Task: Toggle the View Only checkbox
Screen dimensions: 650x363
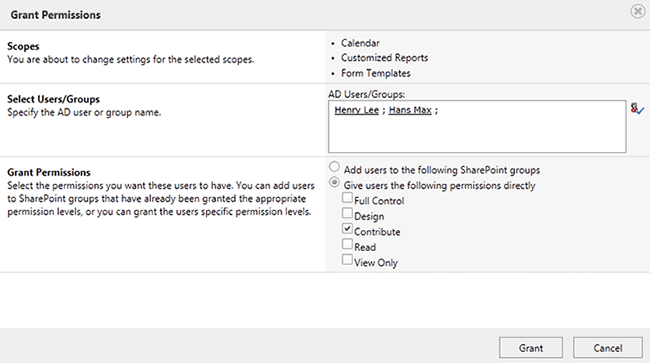Action: (347, 259)
